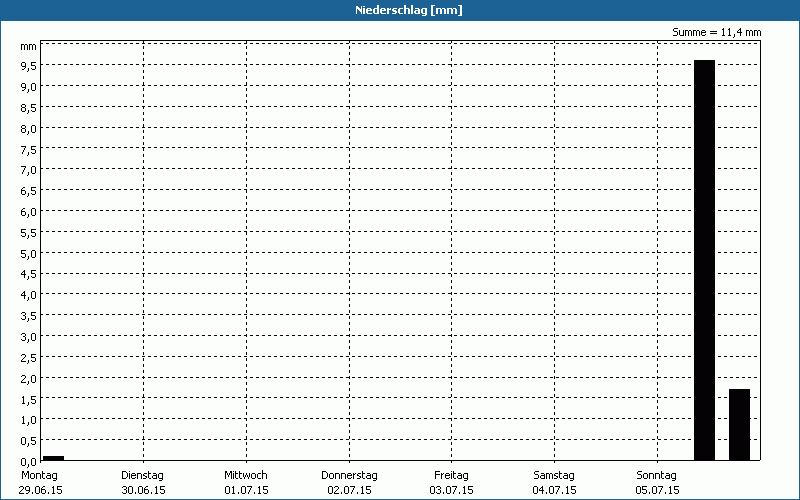Click the '5,5' y-axis value
The height and width of the screenshot is (500, 800).
click(29, 233)
